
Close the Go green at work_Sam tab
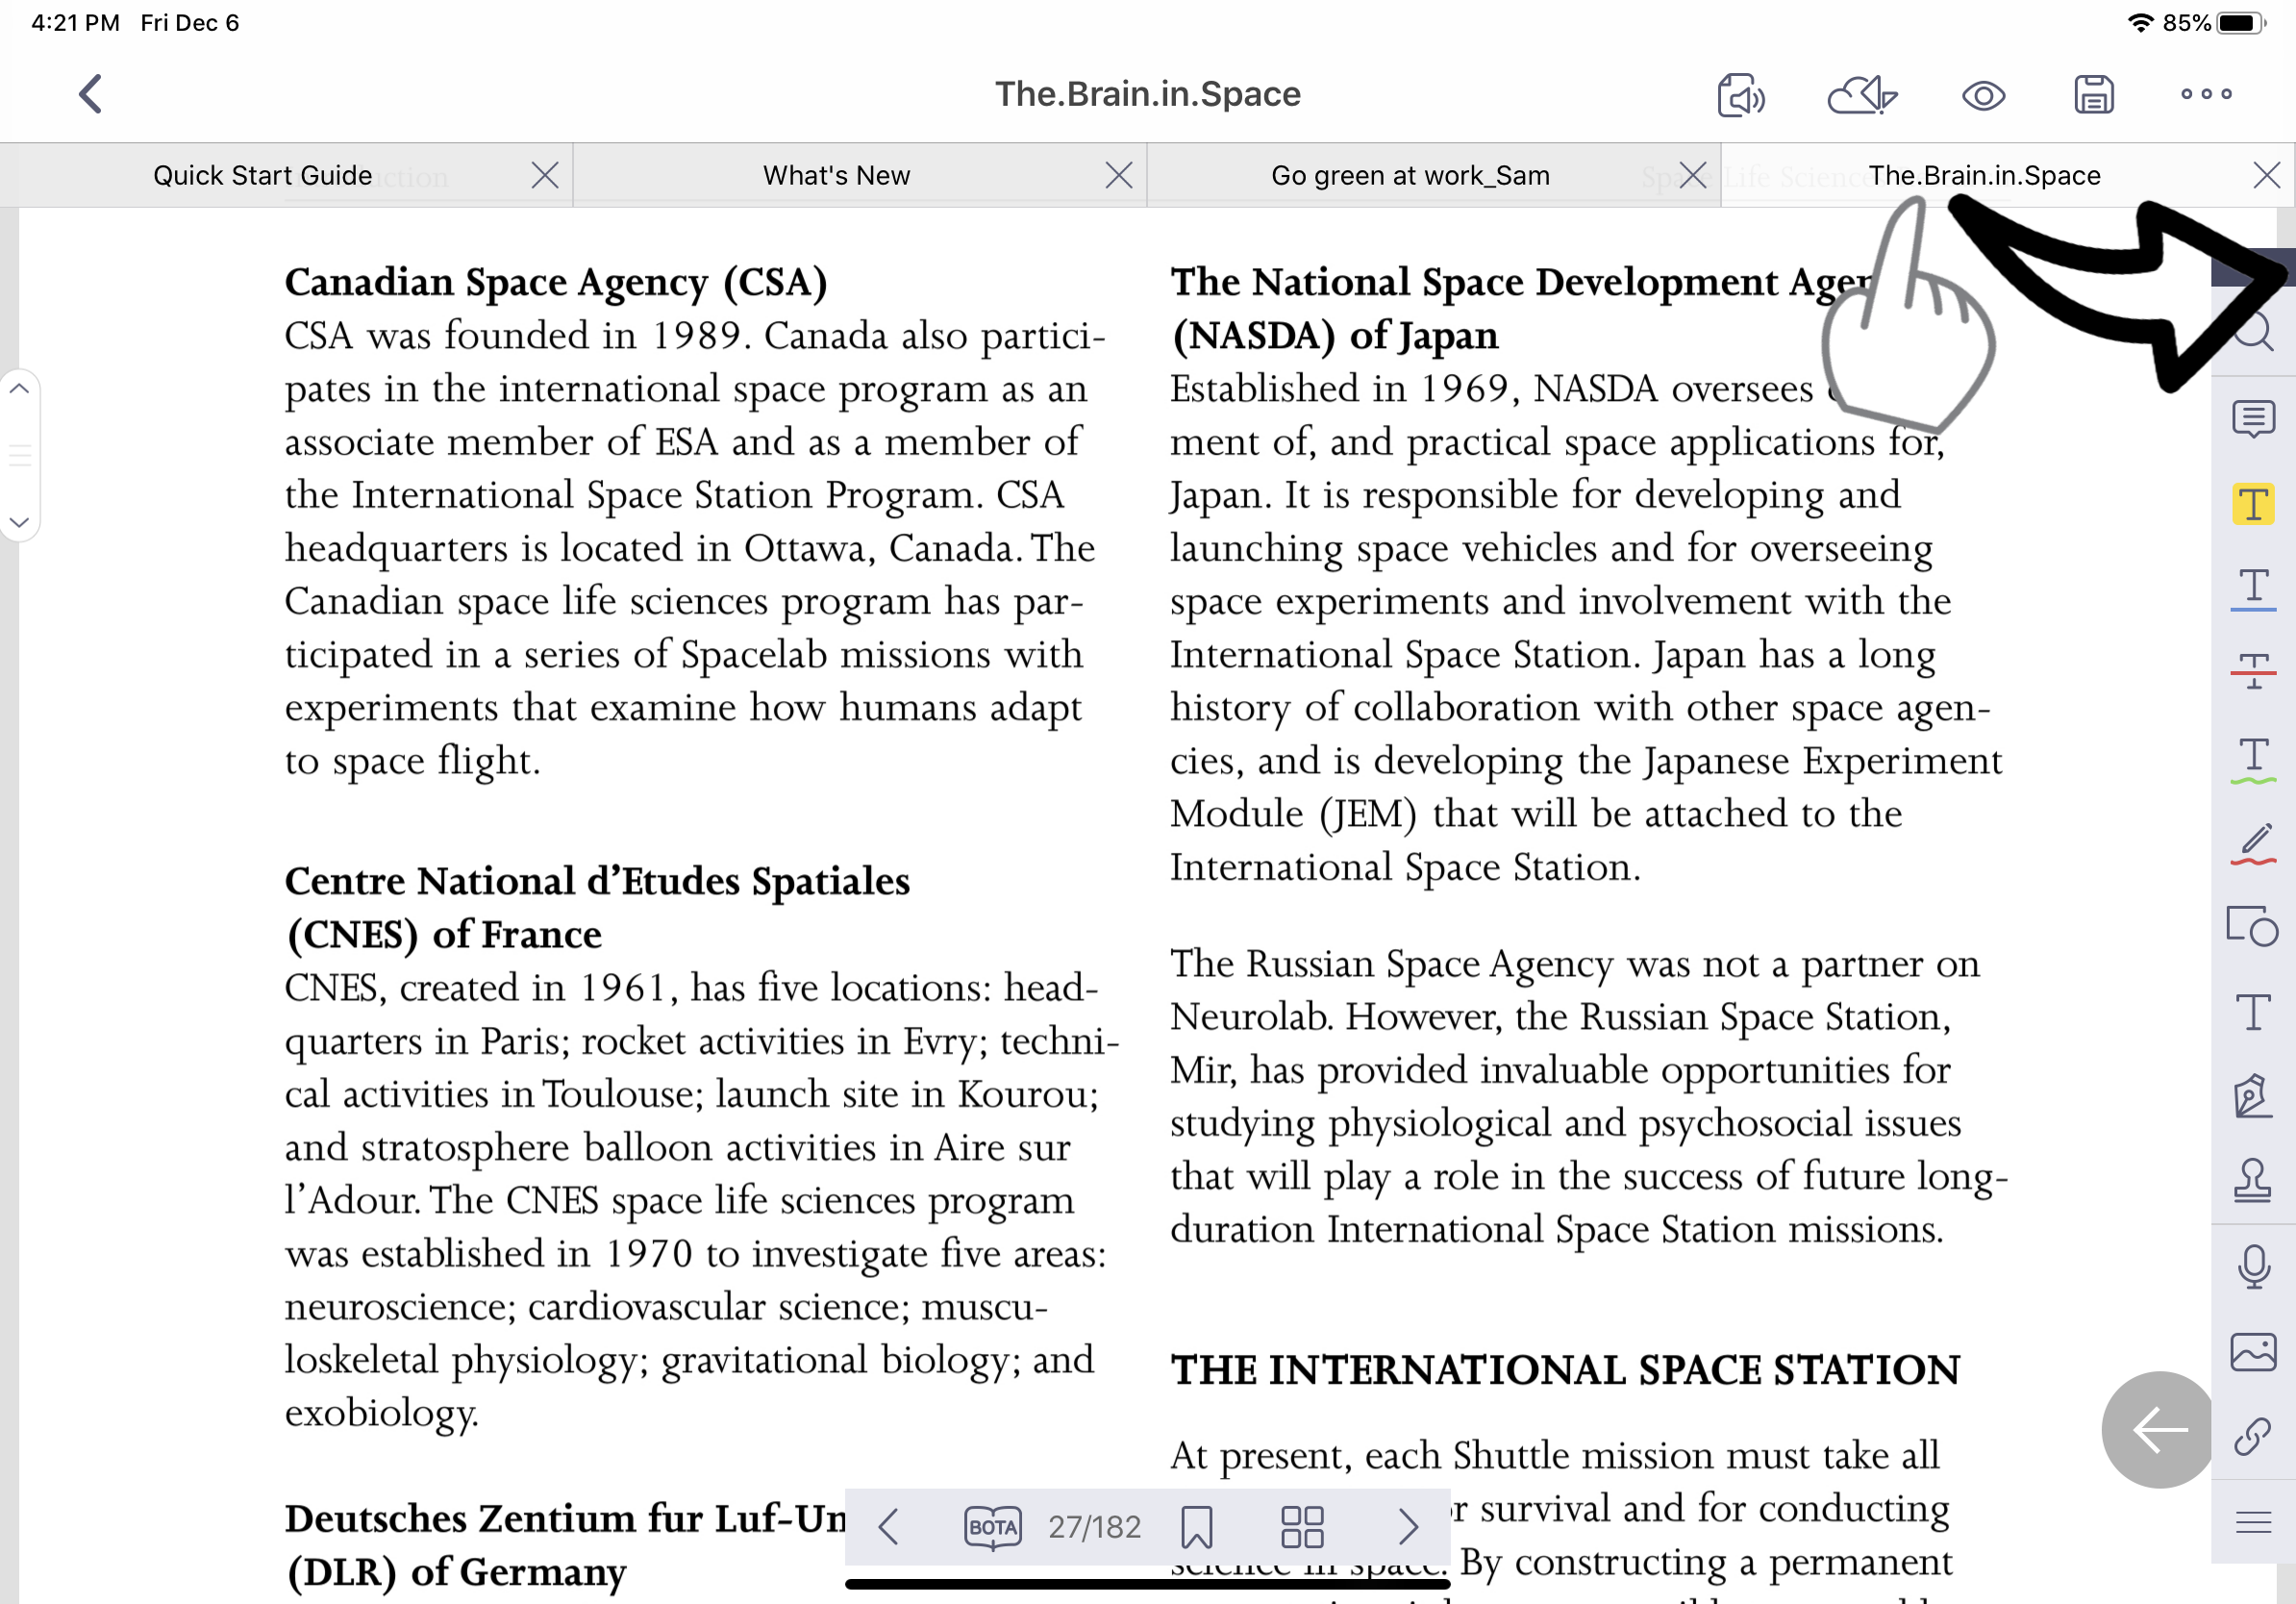(x=1693, y=175)
